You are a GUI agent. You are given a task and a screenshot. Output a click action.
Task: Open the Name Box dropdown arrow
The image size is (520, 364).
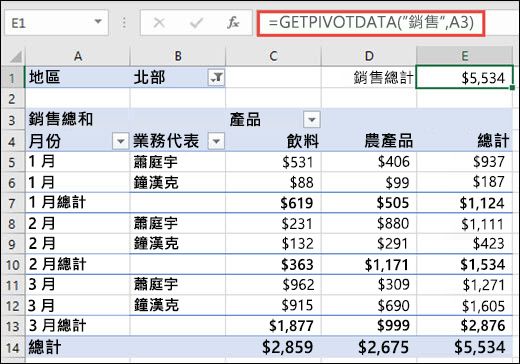98,22
